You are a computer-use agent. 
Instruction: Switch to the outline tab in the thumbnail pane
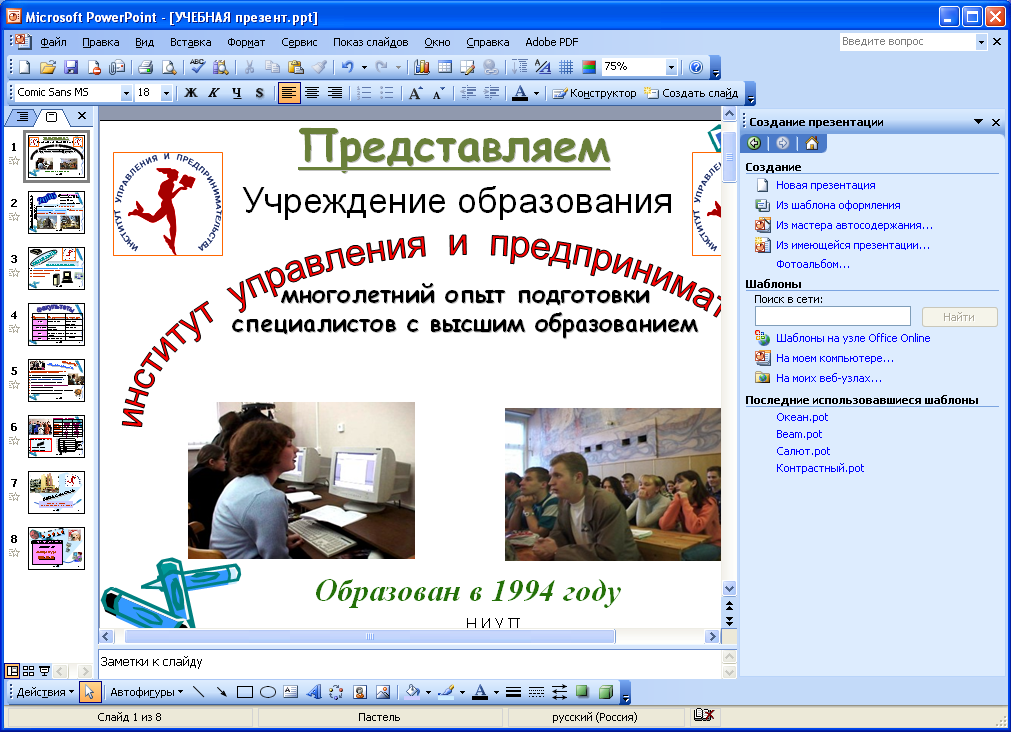22,116
